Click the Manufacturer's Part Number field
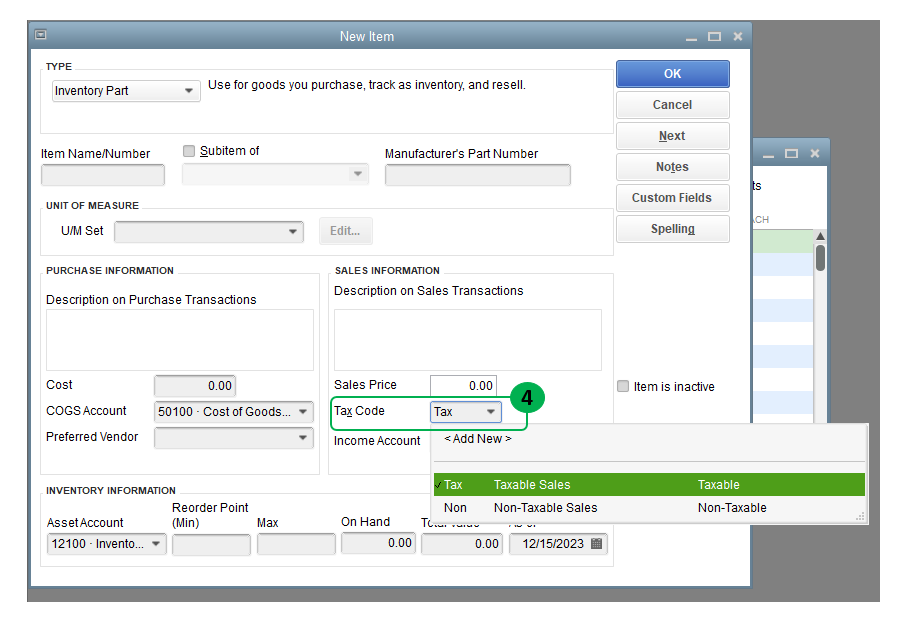 (x=478, y=175)
